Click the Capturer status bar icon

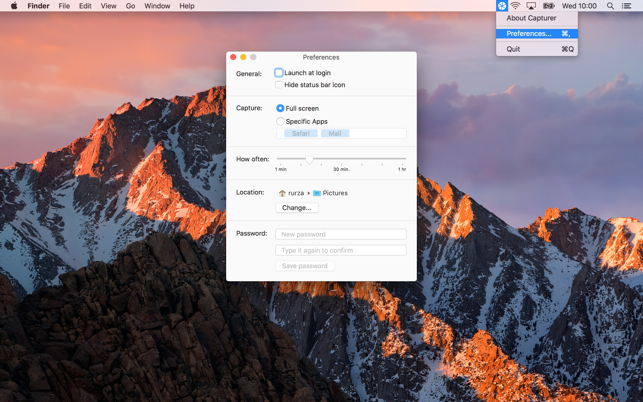click(x=502, y=6)
